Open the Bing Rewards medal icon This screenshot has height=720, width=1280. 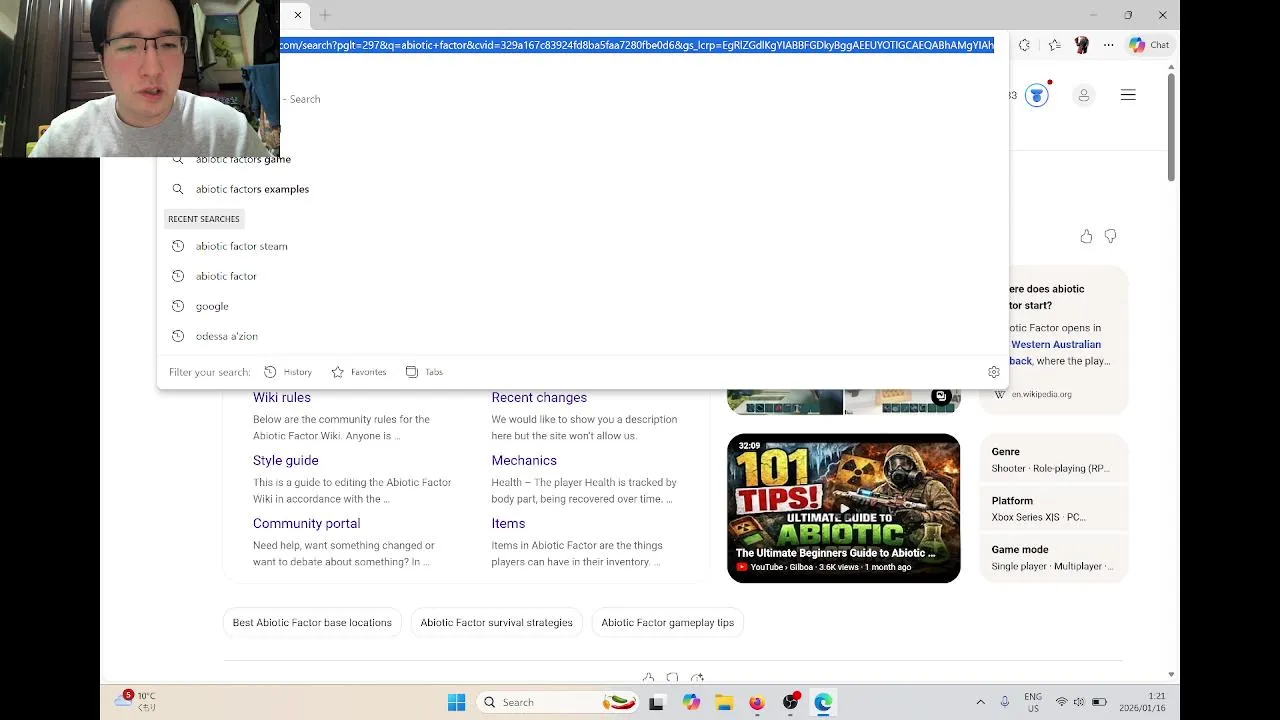pos(1037,95)
